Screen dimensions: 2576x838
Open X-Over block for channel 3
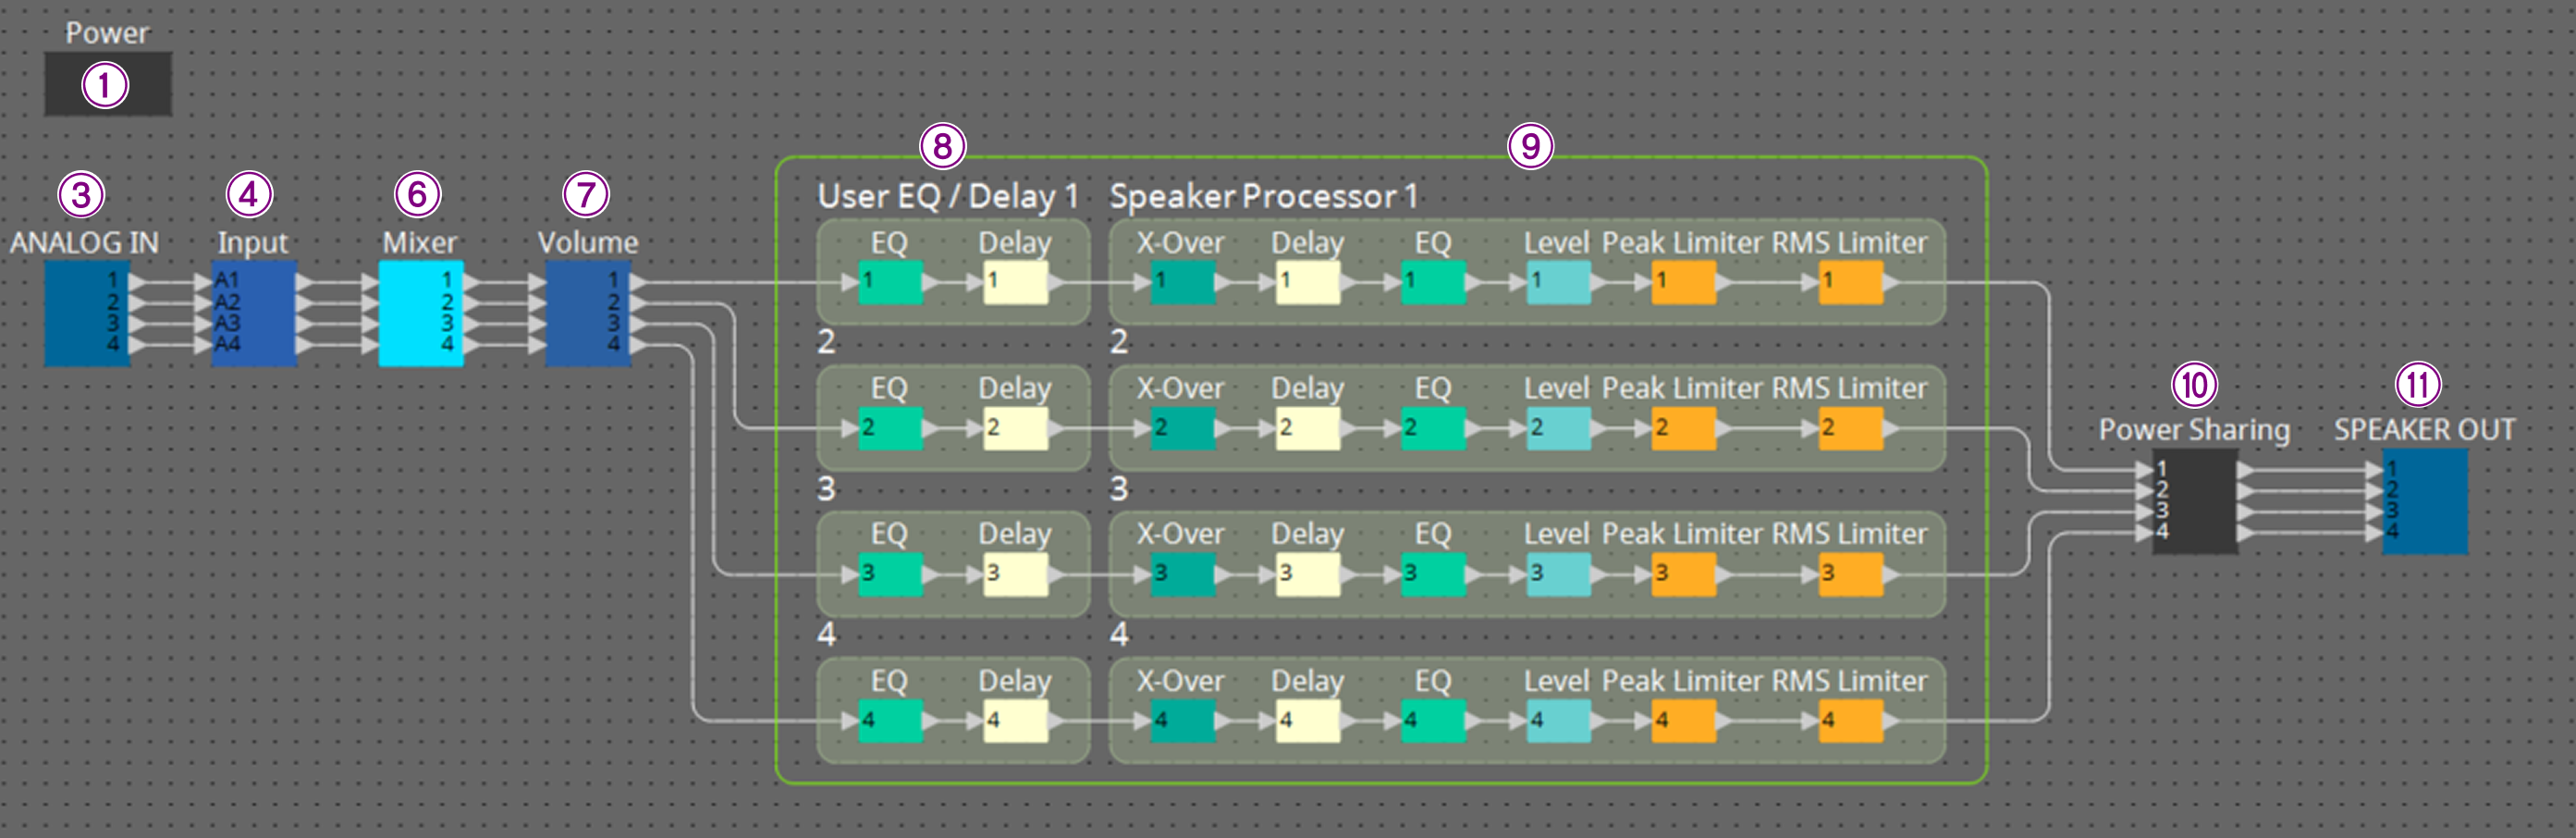1183,574
